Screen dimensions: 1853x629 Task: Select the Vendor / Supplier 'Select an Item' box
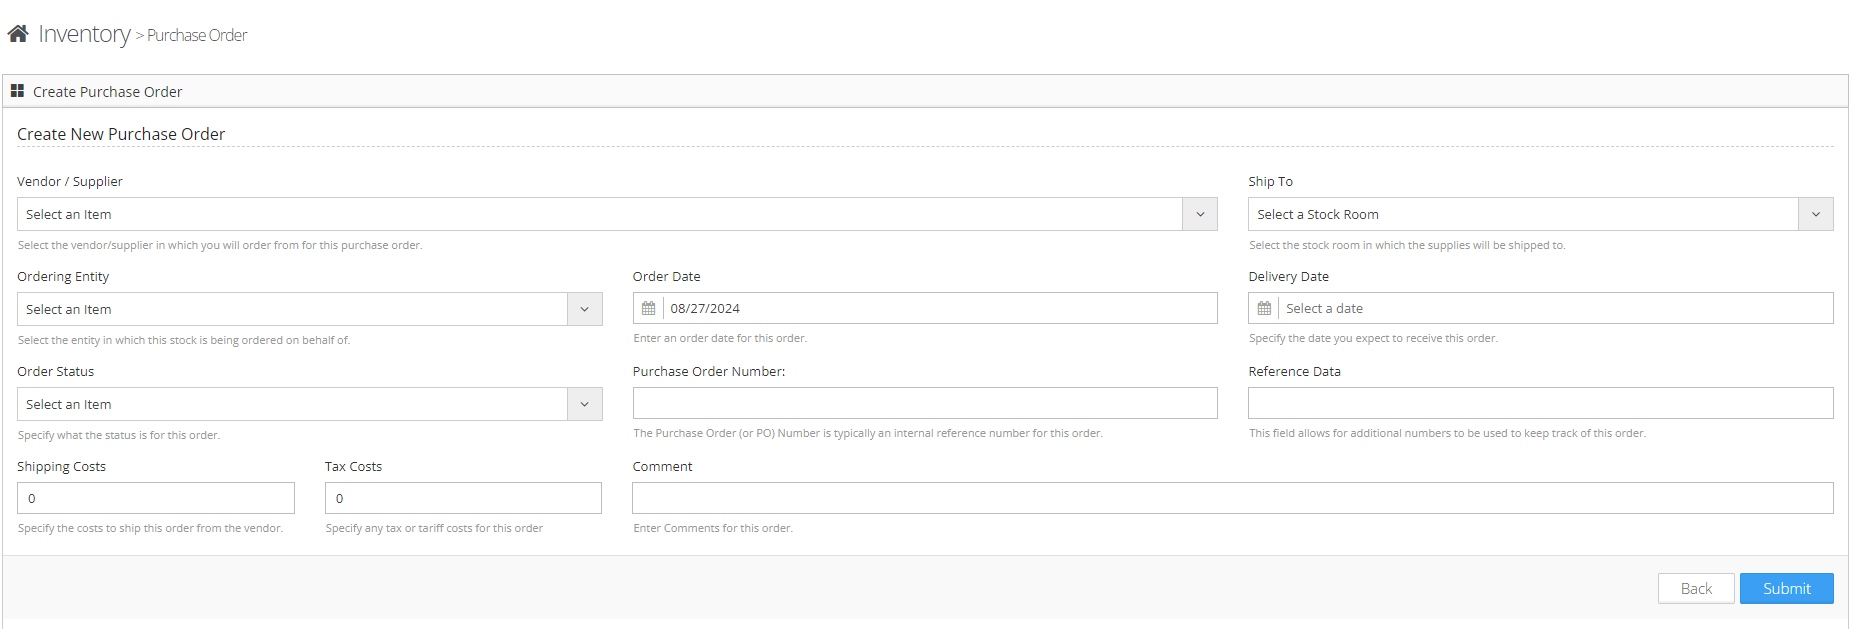click(x=600, y=214)
